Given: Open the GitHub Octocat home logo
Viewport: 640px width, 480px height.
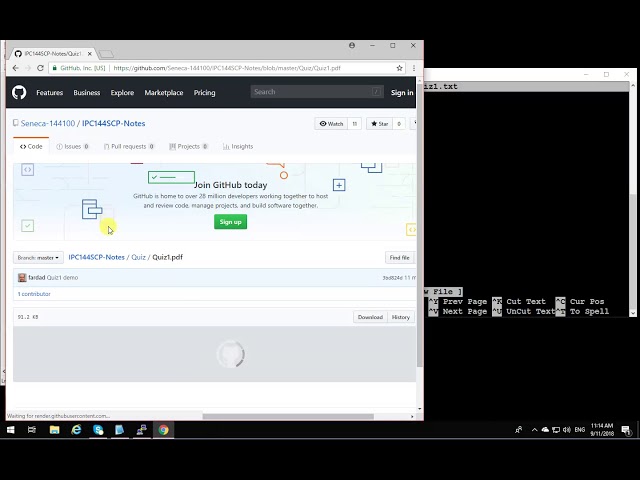Looking at the screenshot, I should tap(19, 92).
